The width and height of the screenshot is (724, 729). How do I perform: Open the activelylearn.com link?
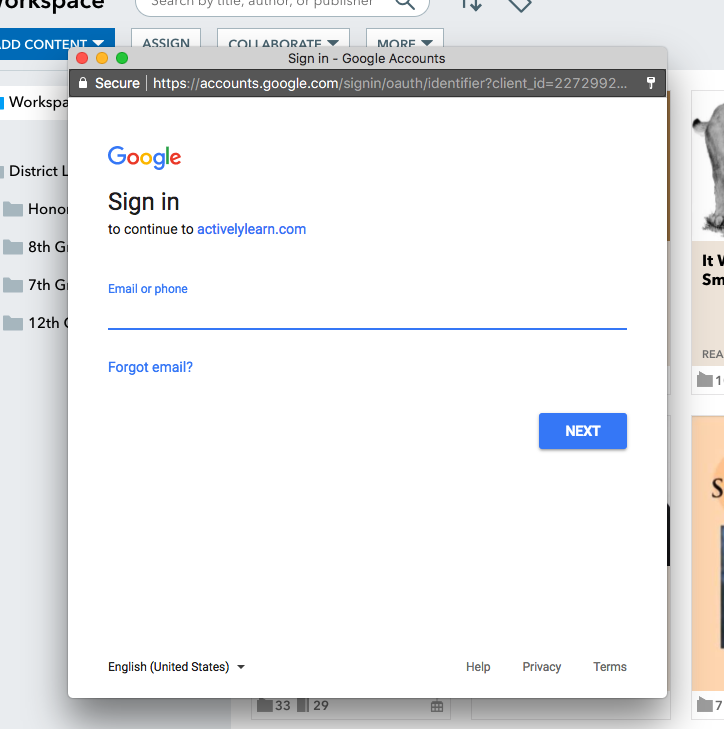(x=252, y=229)
